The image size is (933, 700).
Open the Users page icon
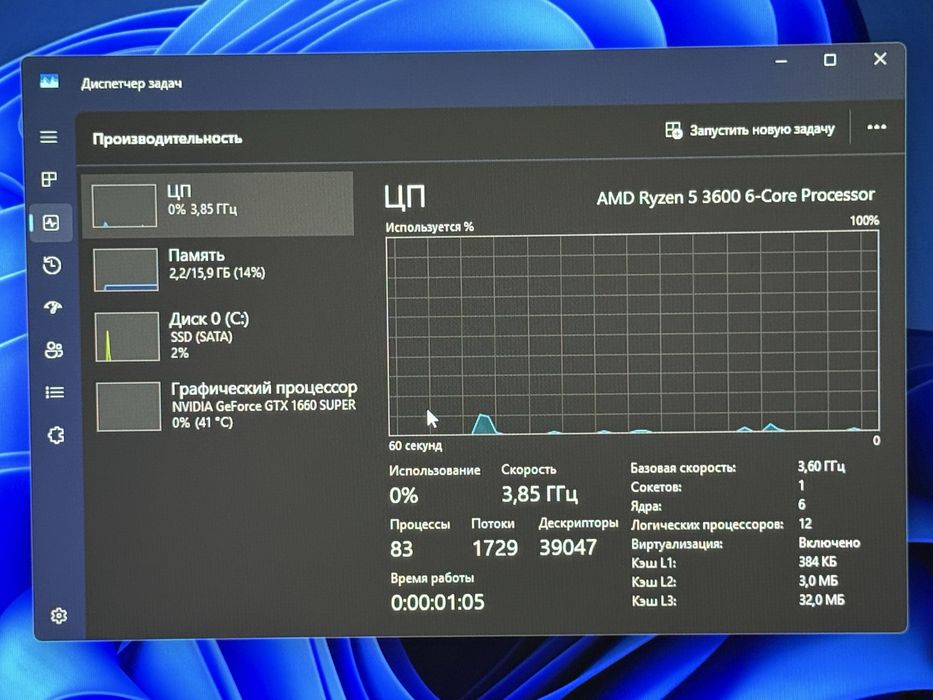click(54, 349)
